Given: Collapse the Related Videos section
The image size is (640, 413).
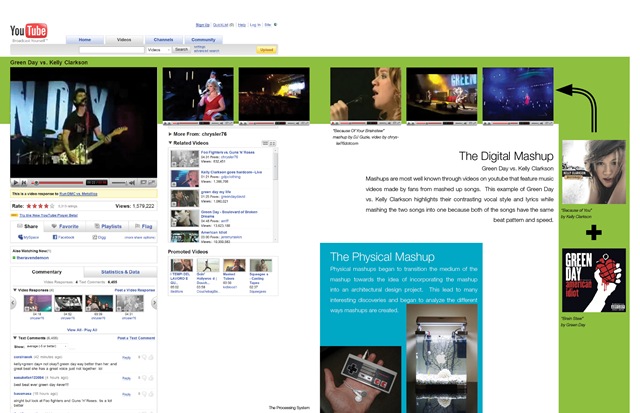Looking at the screenshot, I should (x=189, y=143).
